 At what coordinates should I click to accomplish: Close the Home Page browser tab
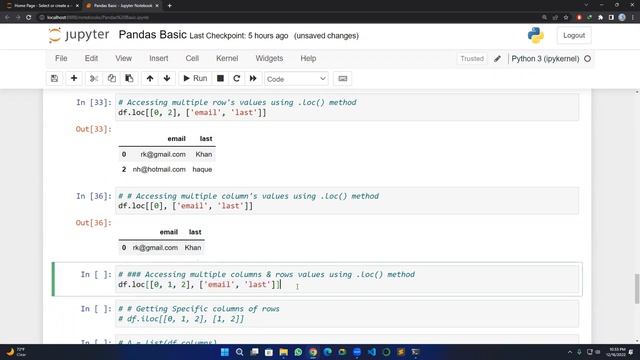(x=77, y=6)
